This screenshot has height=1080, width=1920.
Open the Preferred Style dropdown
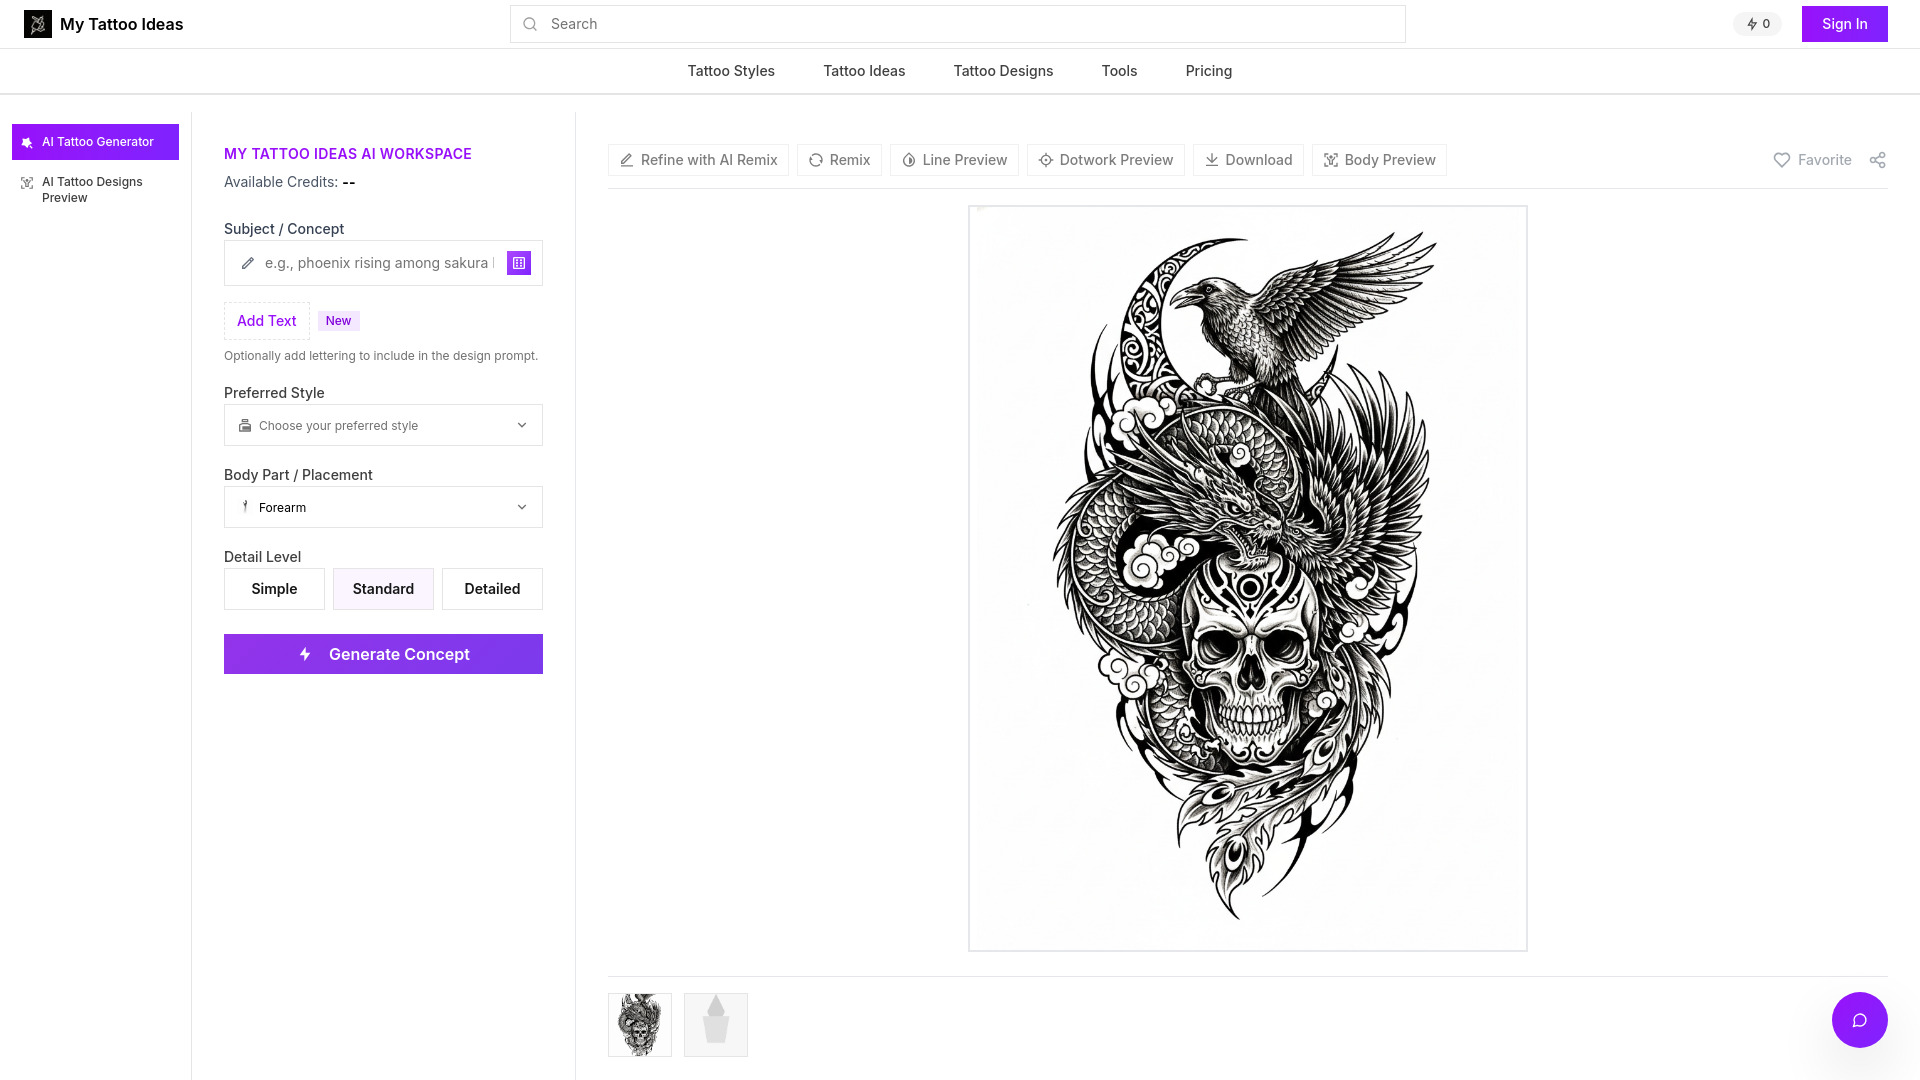pyautogui.click(x=383, y=425)
